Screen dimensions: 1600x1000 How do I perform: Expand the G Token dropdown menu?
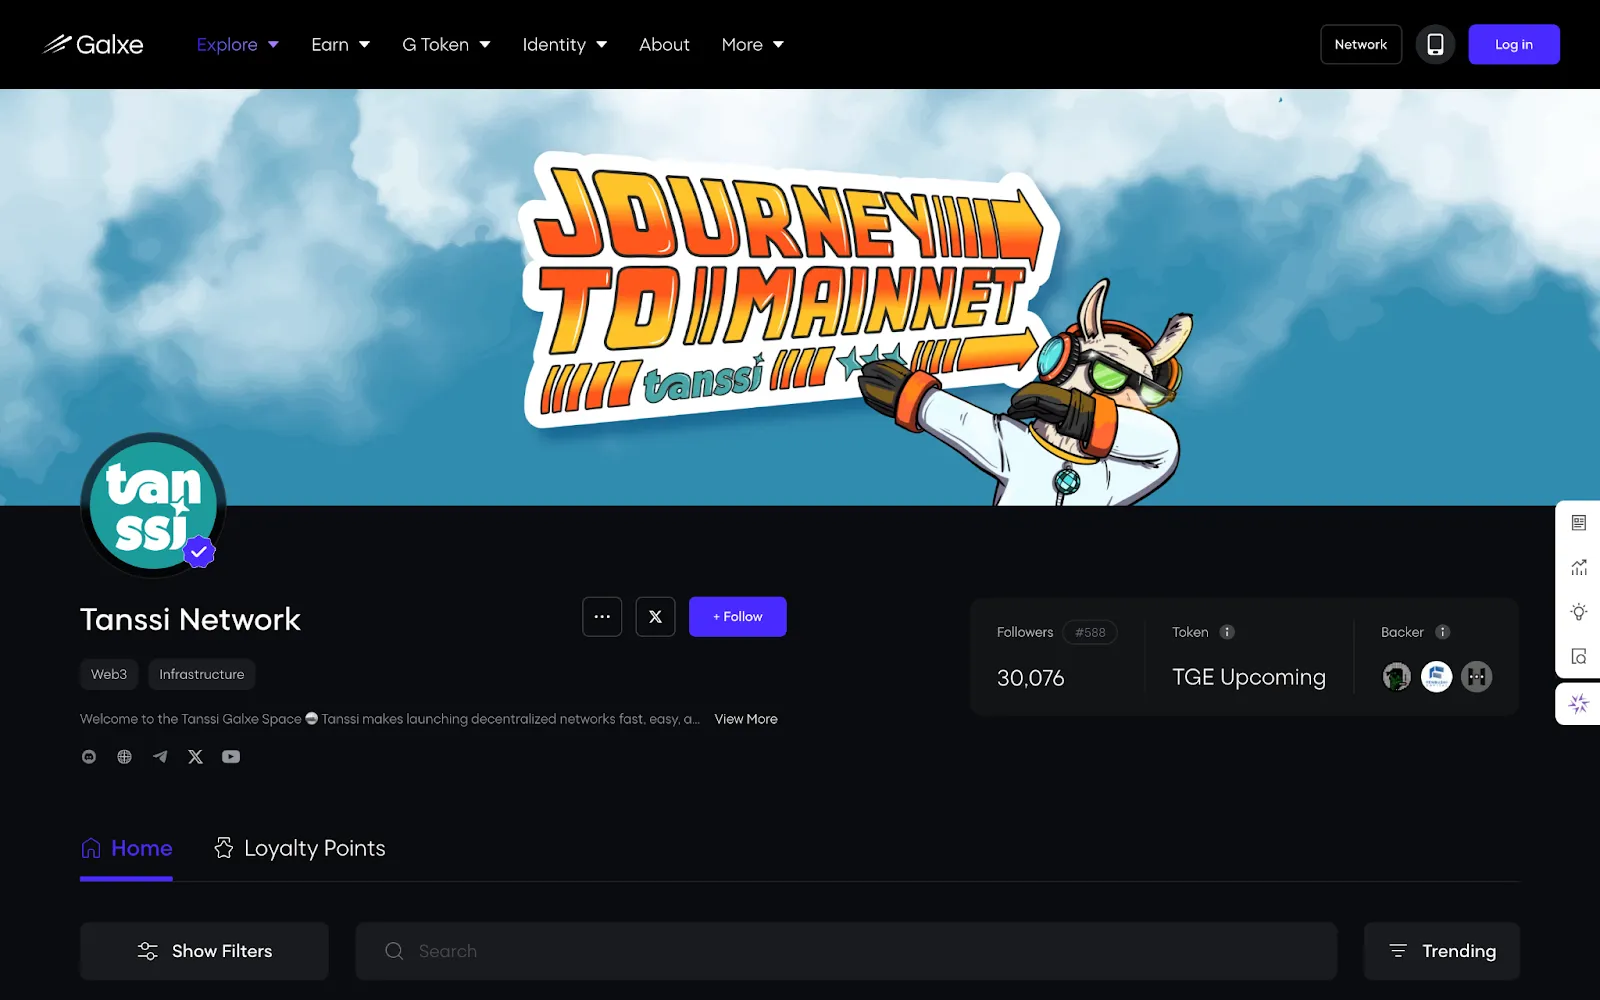click(x=446, y=45)
